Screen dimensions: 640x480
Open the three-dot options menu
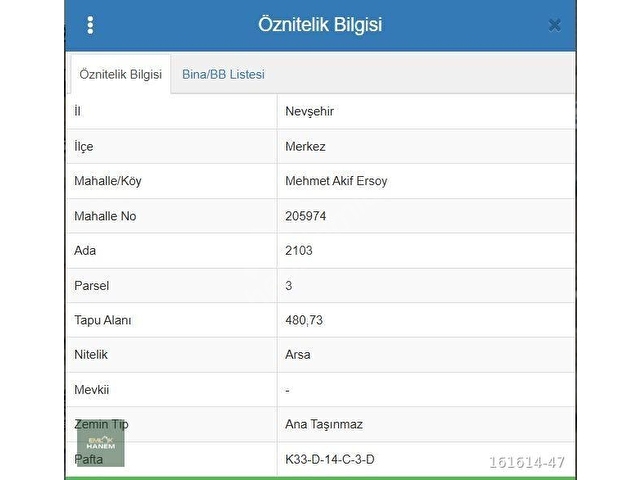(x=90, y=25)
